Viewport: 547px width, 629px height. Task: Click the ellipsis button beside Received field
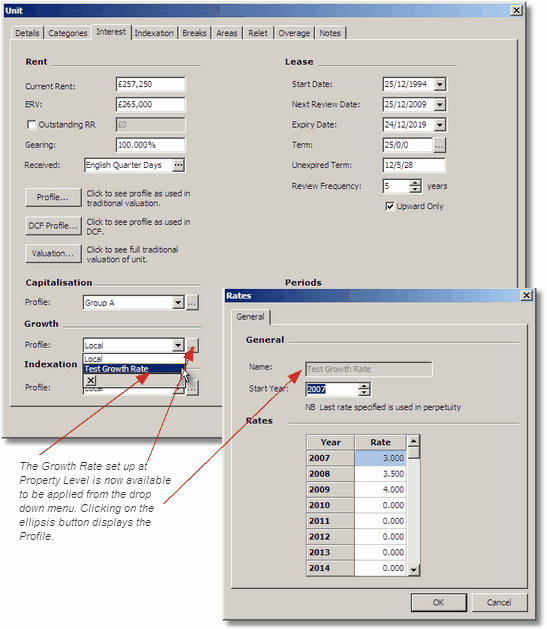178,165
